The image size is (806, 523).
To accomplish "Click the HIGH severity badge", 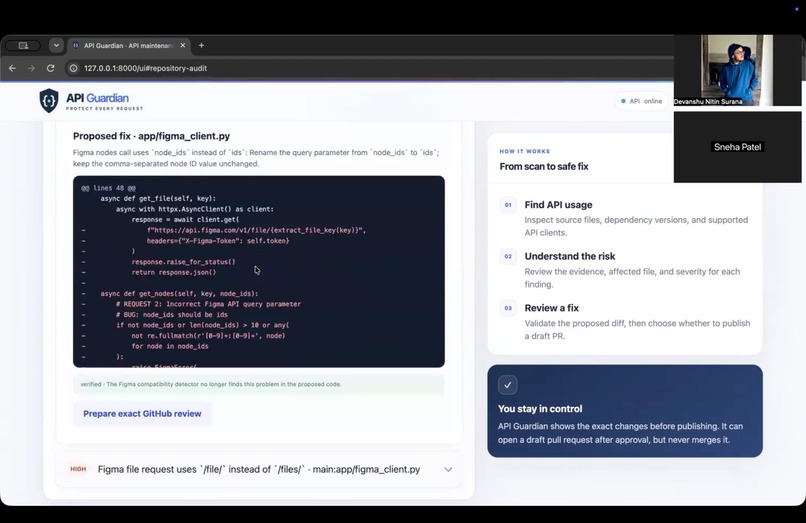I will 78,469.
